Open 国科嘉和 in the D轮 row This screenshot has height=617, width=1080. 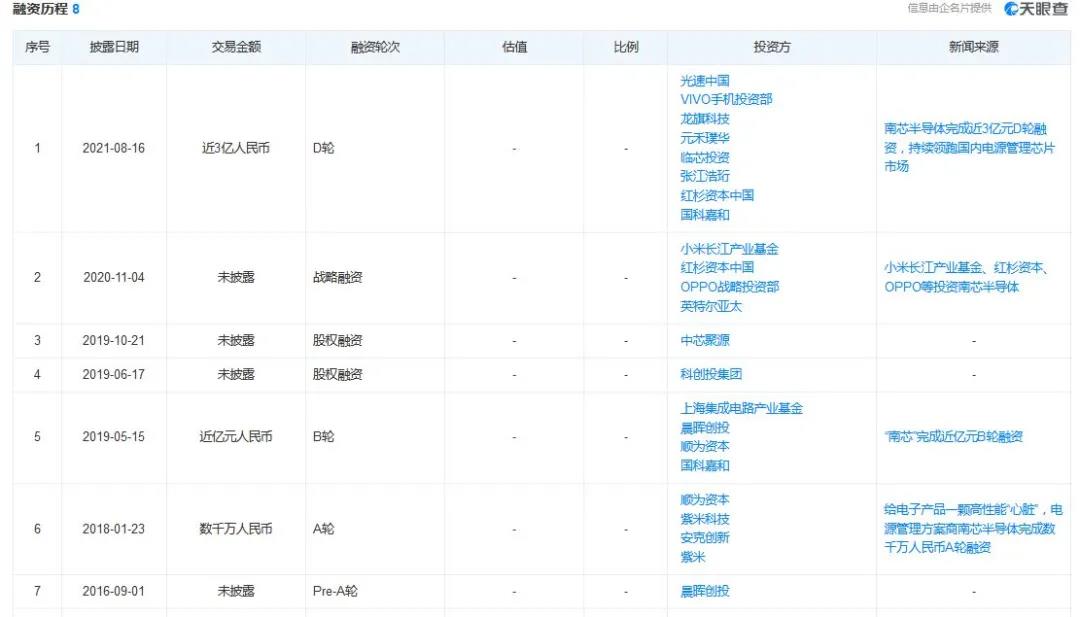[x=705, y=215]
